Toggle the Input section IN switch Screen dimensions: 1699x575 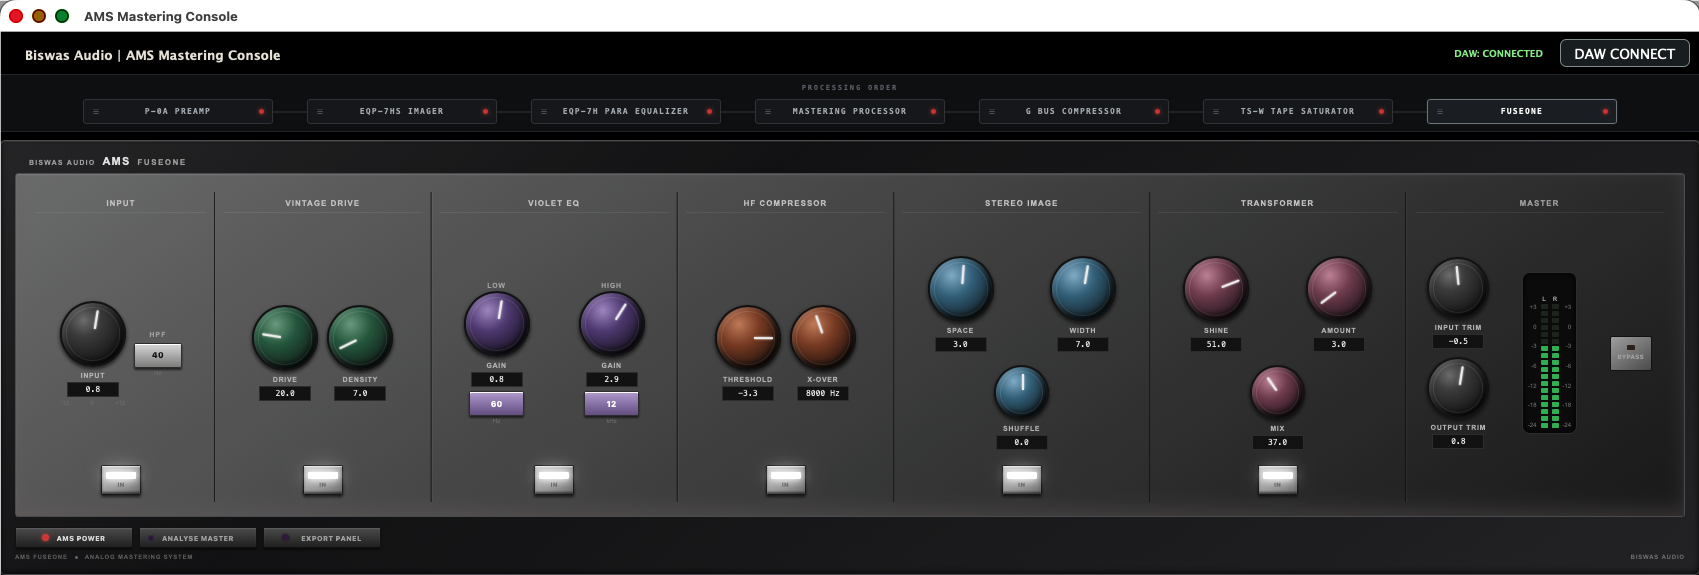click(121, 479)
